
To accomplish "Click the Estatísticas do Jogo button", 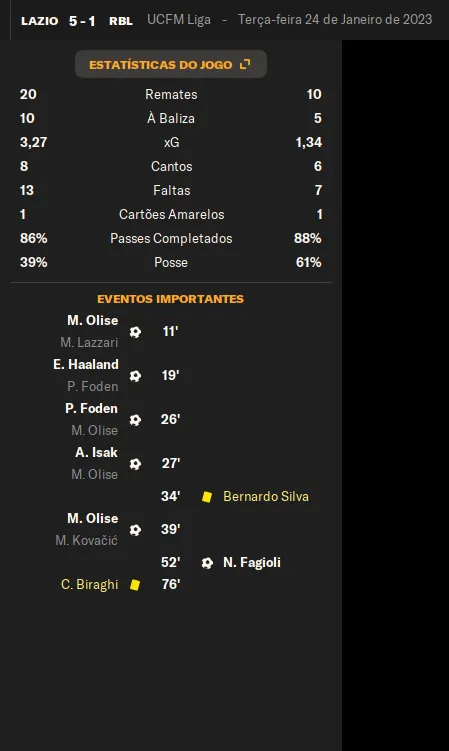I will pos(171,64).
